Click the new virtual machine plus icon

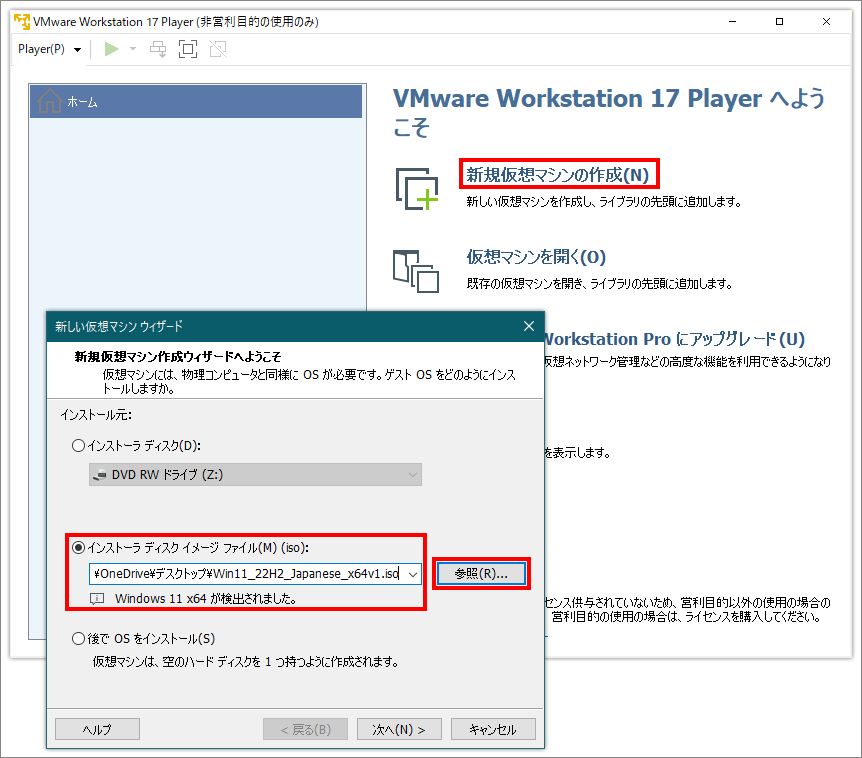[417, 189]
